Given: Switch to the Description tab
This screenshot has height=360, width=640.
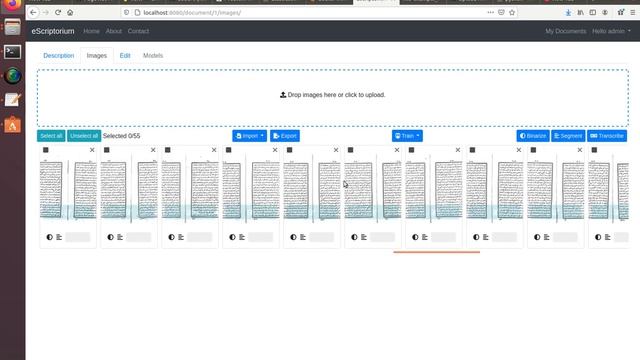Looking at the screenshot, I should coord(59,56).
